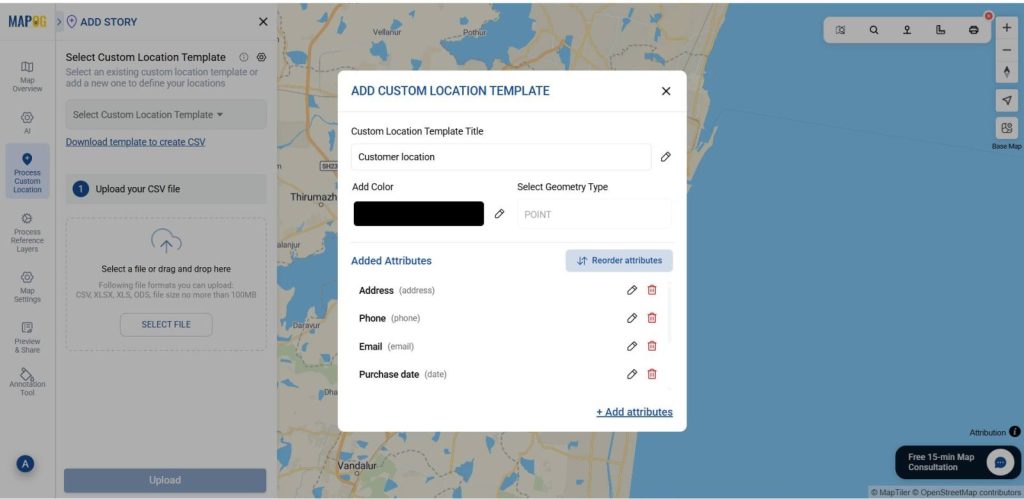Click the Upload button
The width and height of the screenshot is (1024, 499).
pos(165,480)
